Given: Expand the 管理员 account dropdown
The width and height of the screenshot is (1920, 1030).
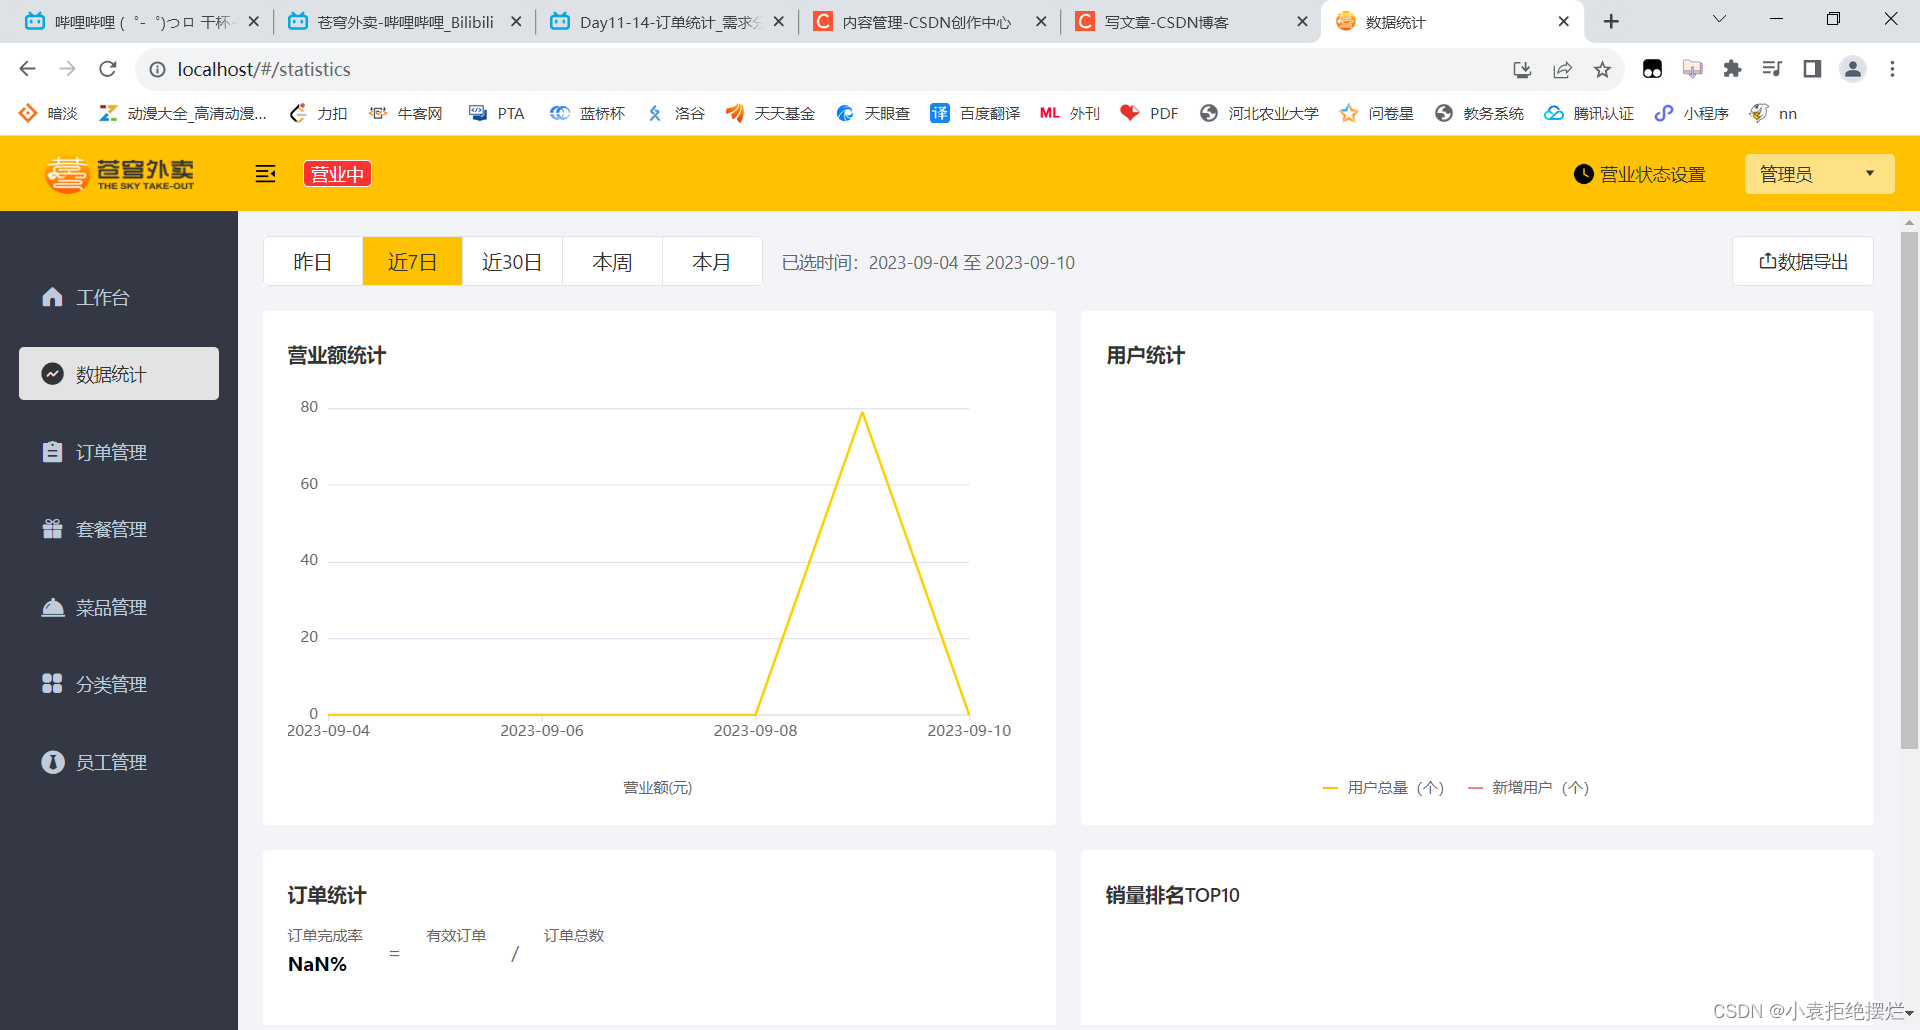Looking at the screenshot, I should (x=1818, y=173).
